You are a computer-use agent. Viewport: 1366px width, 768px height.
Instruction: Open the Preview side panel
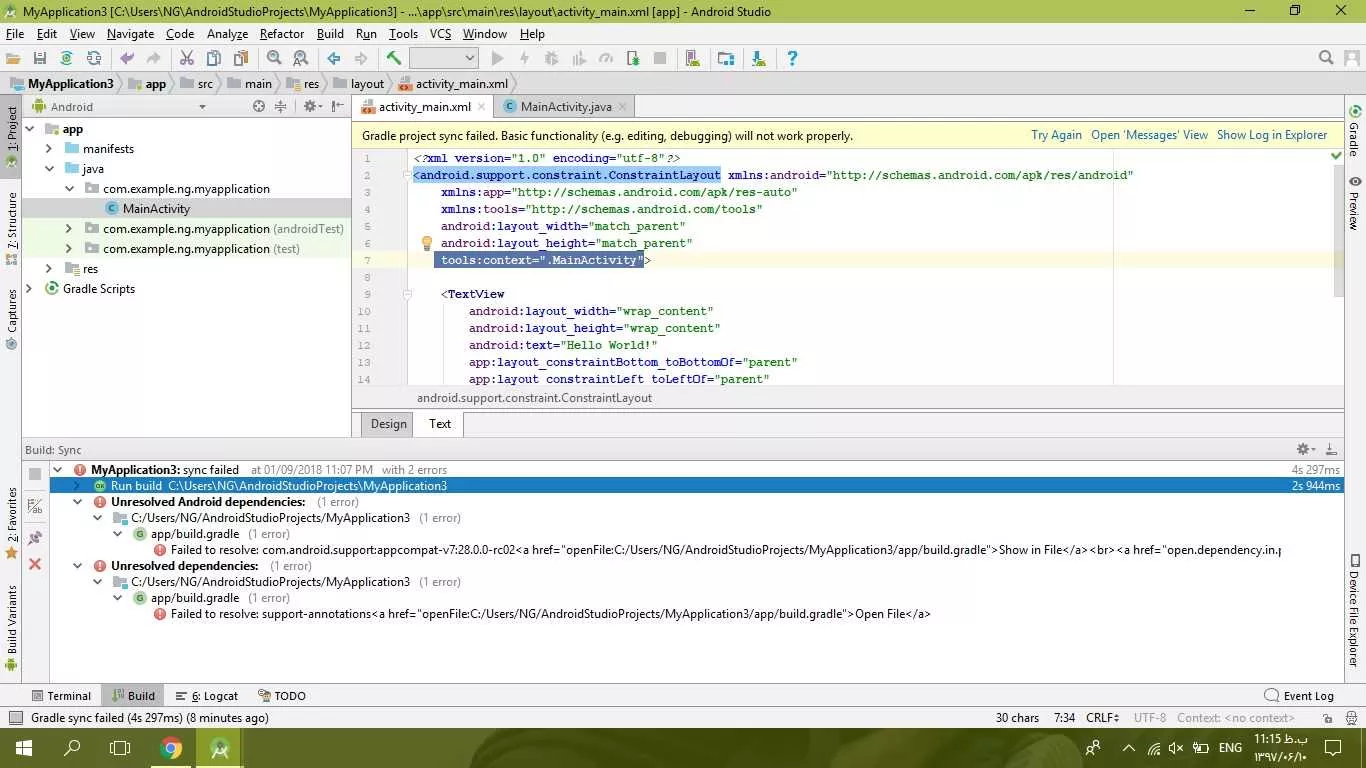coord(1354,203)
